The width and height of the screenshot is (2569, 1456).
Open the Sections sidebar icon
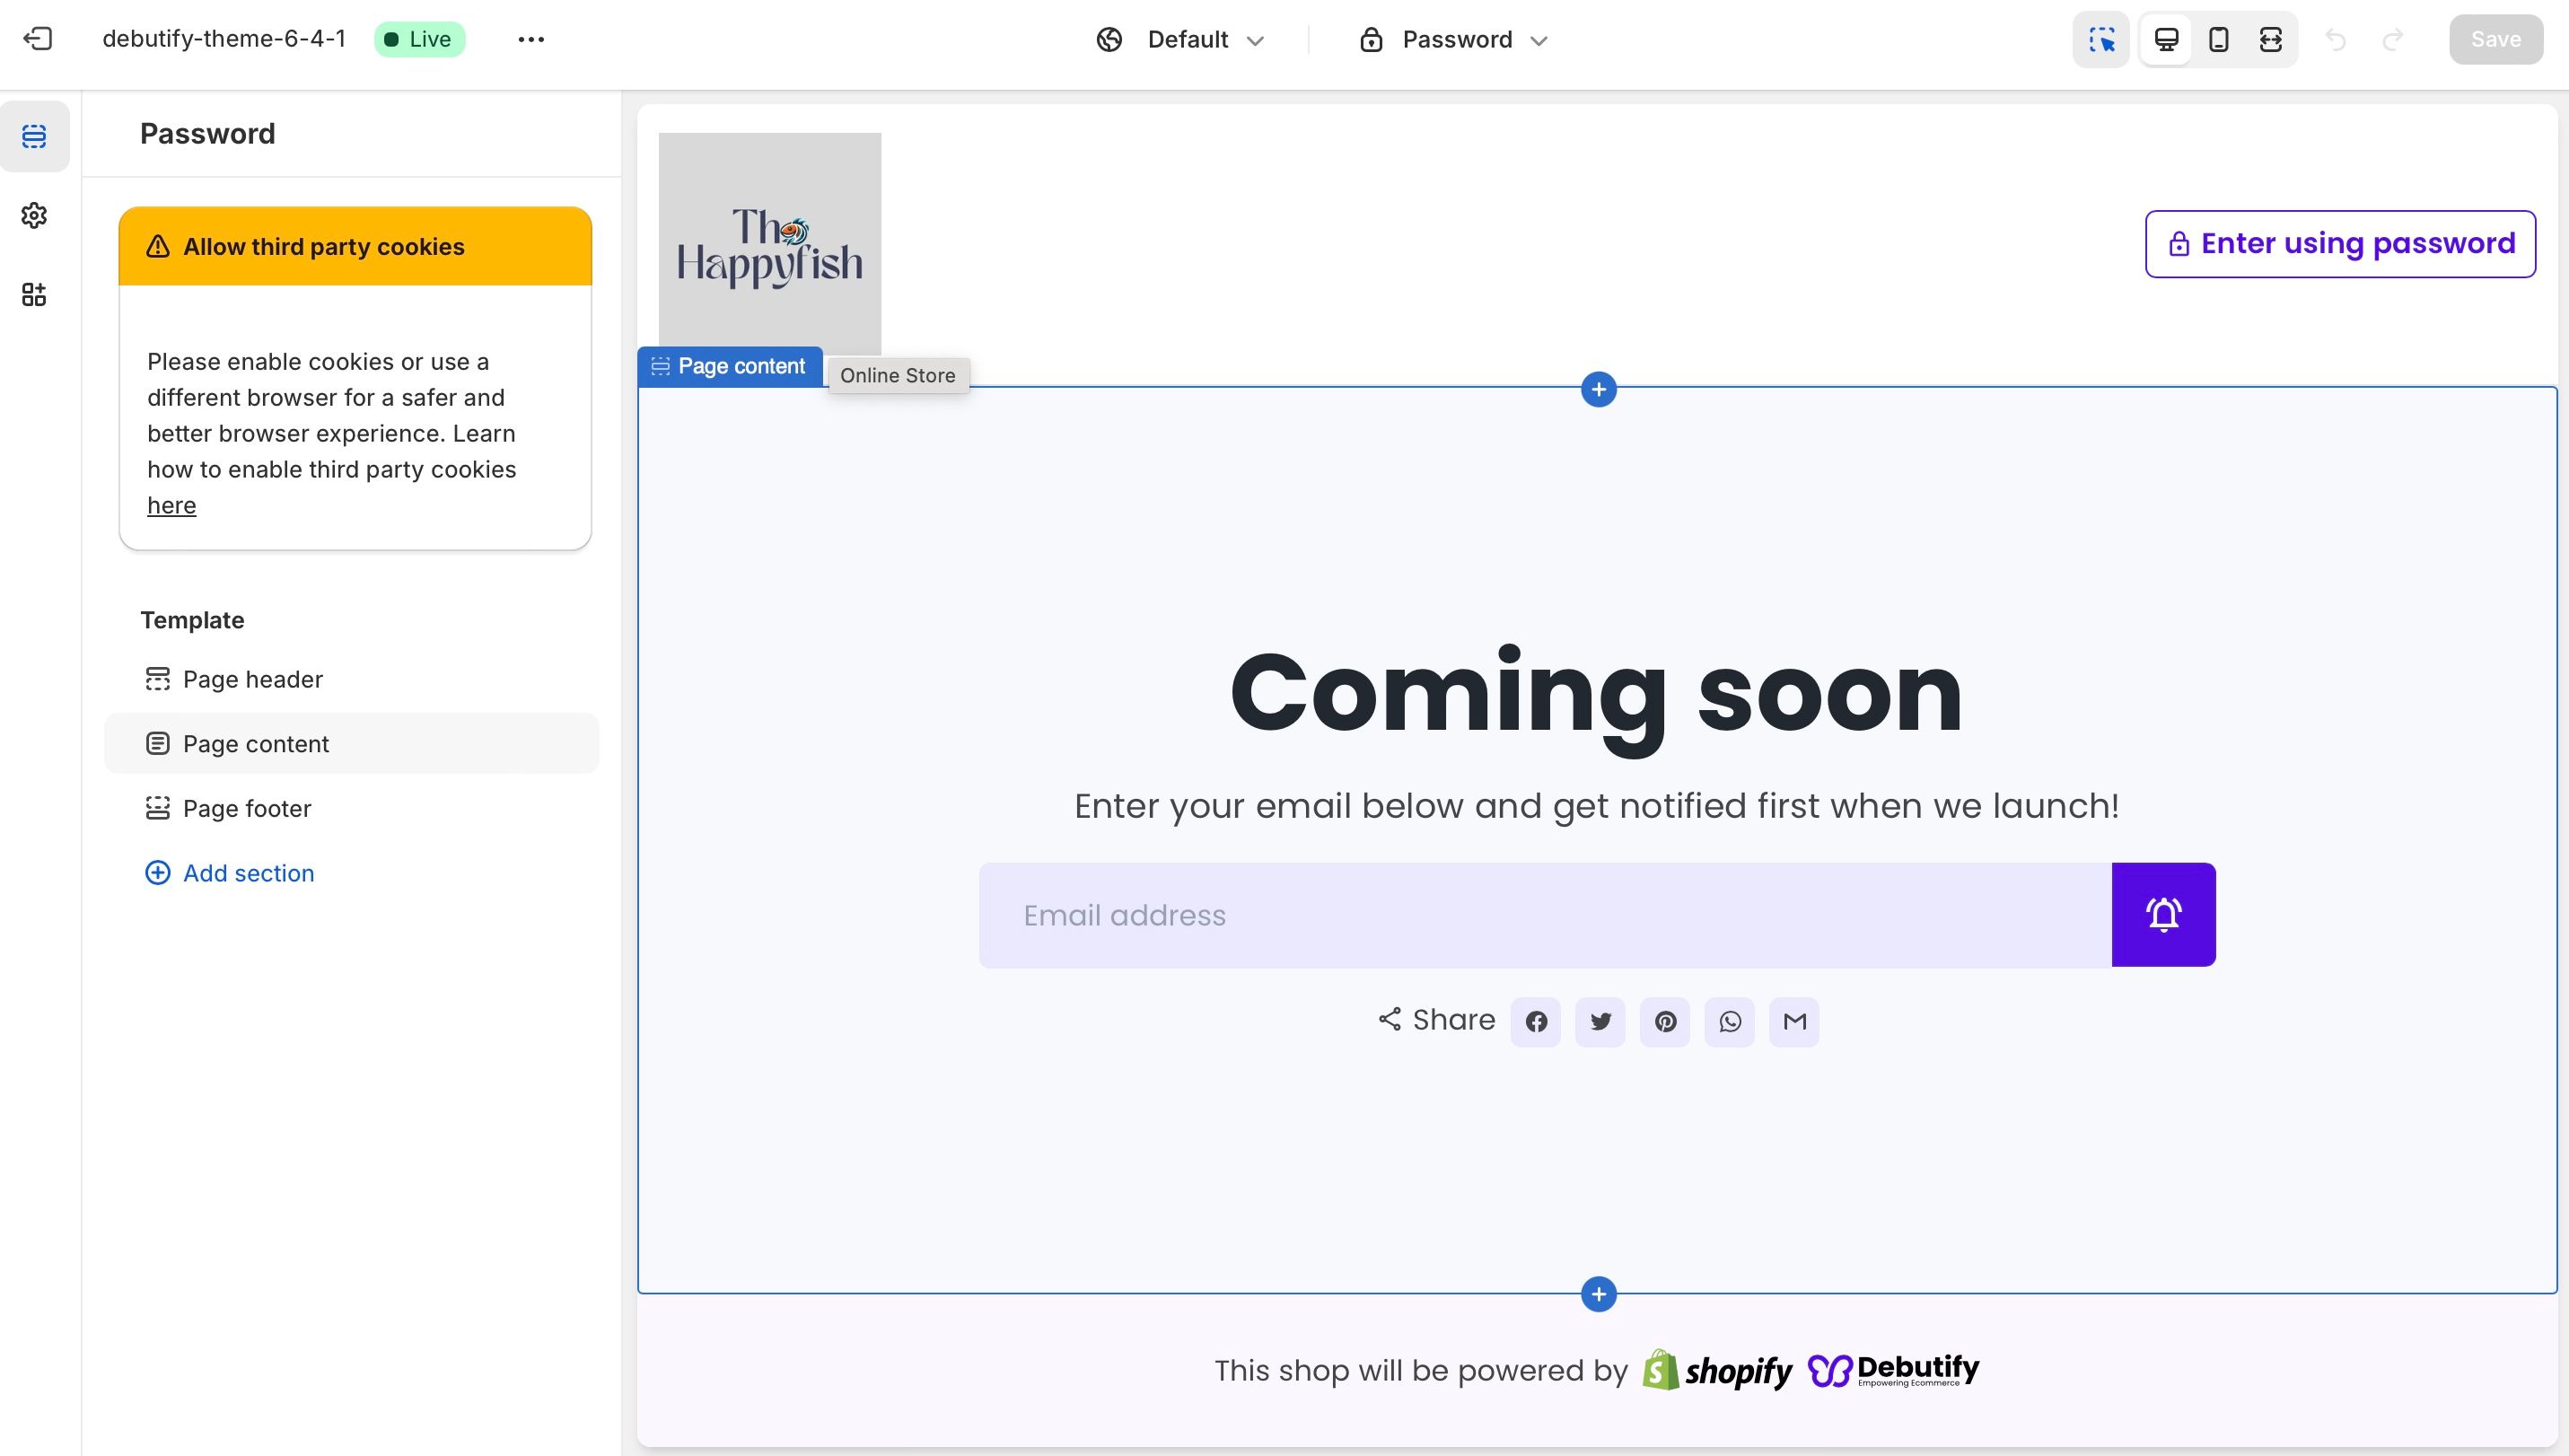[34, 136]
